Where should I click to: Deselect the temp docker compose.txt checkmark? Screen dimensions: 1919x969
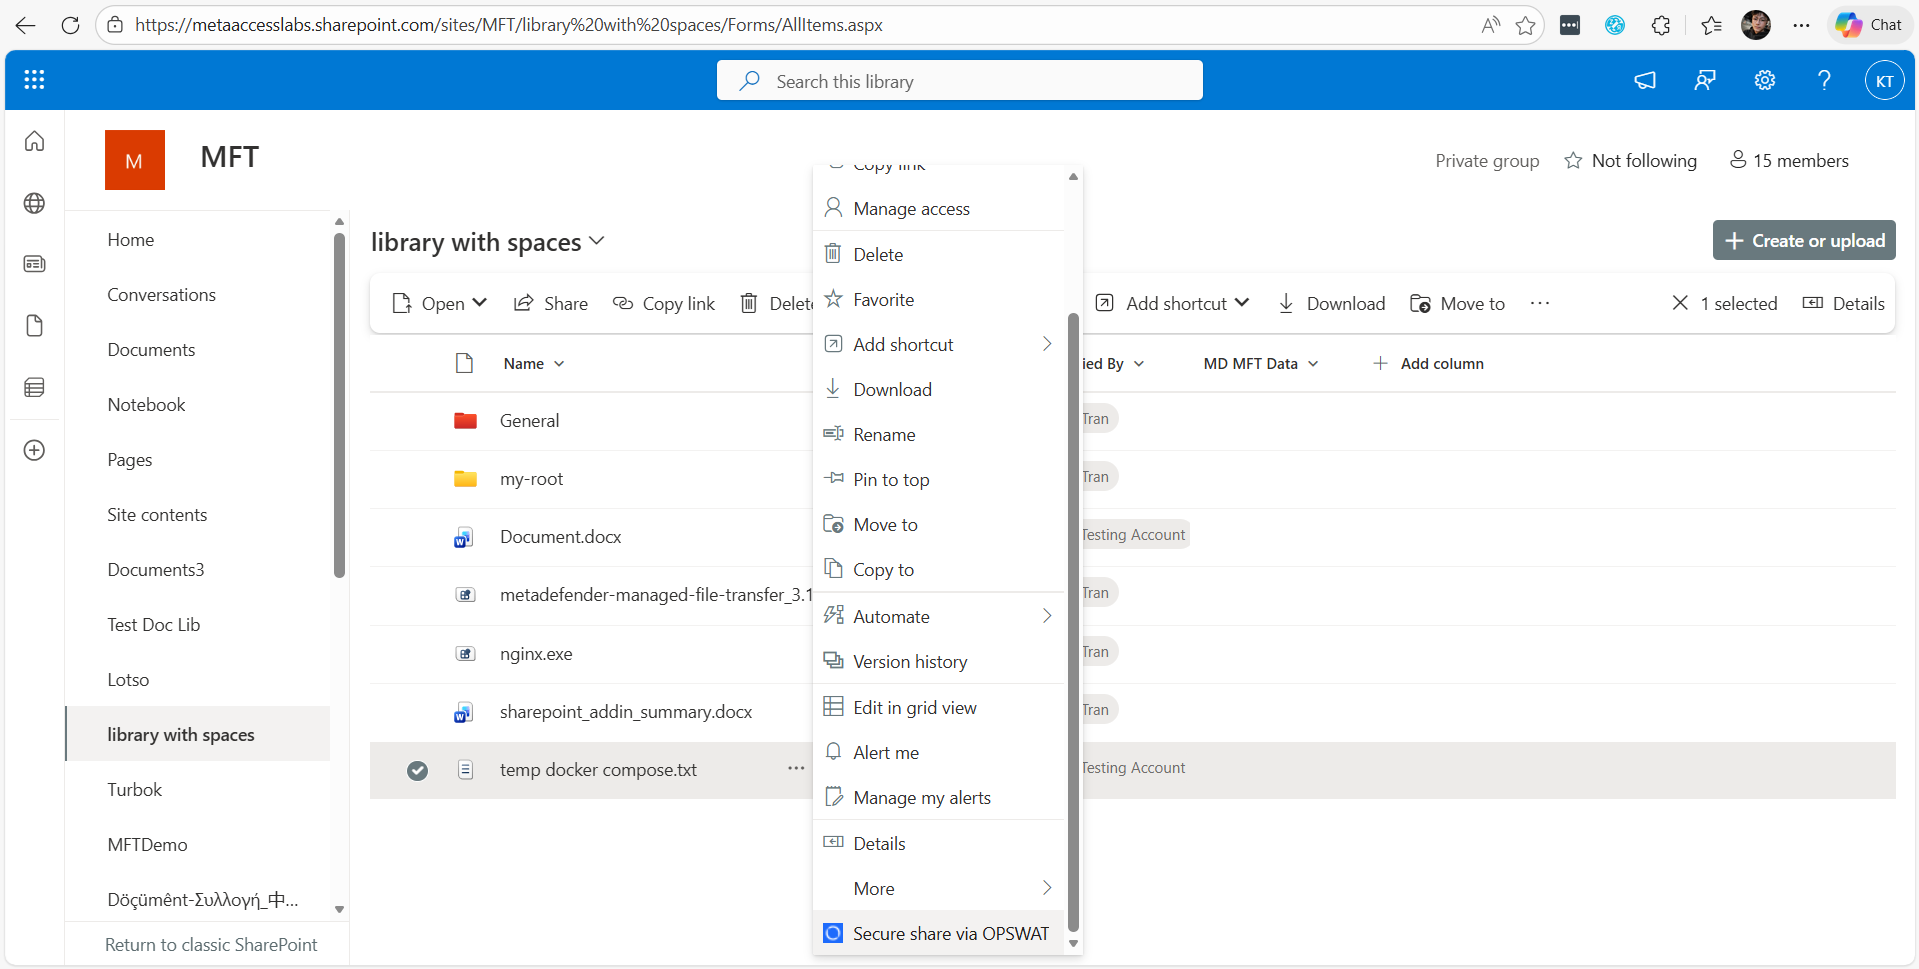click(417, 770)
